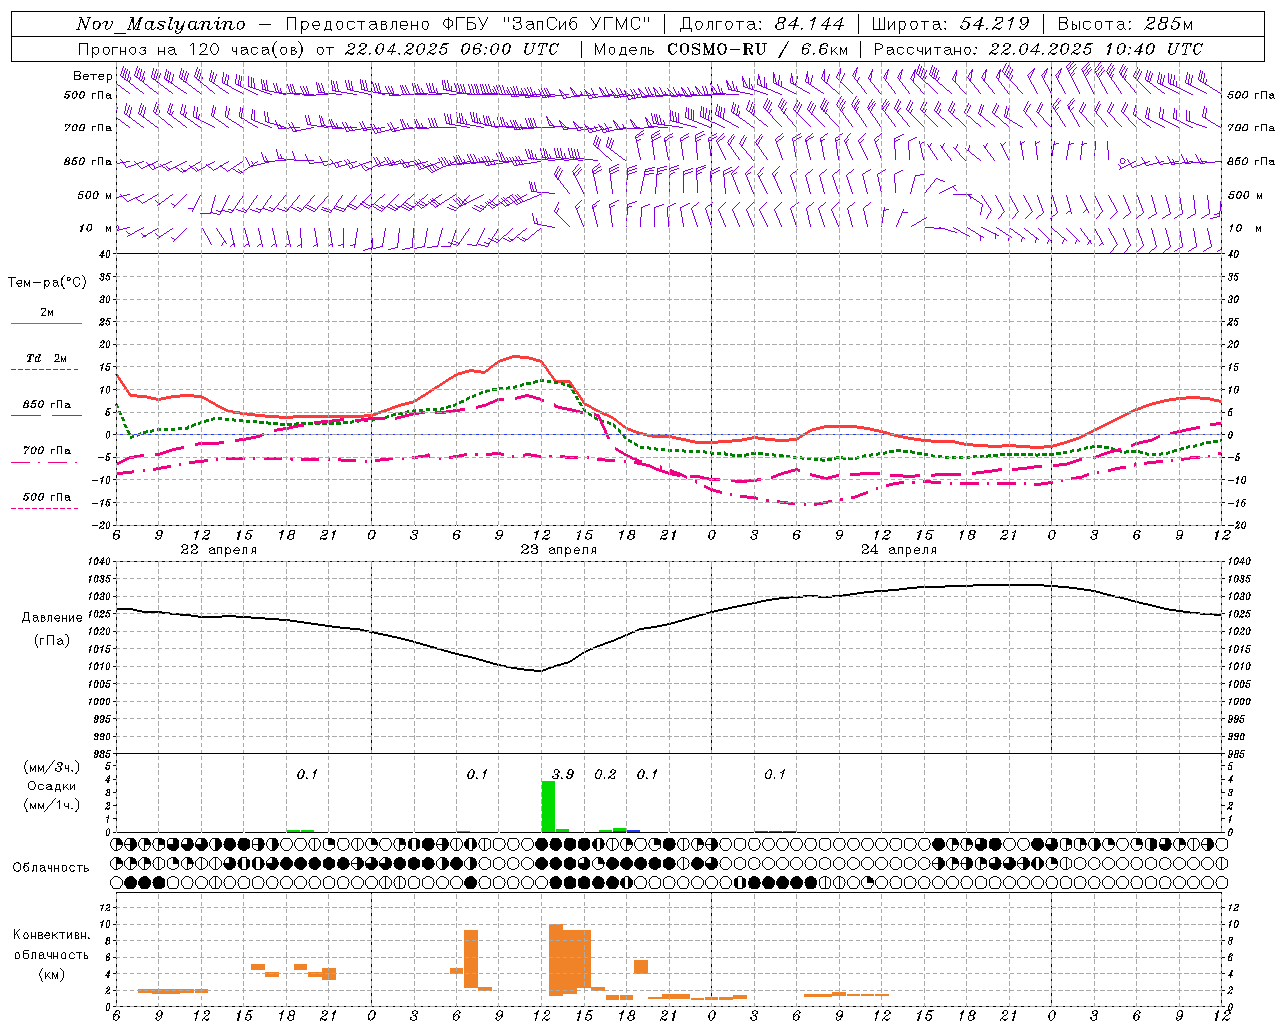Screen dimensions: 1280x1024
Task: Click the tallest orange convective cloud bar
Action: point(556,959)
